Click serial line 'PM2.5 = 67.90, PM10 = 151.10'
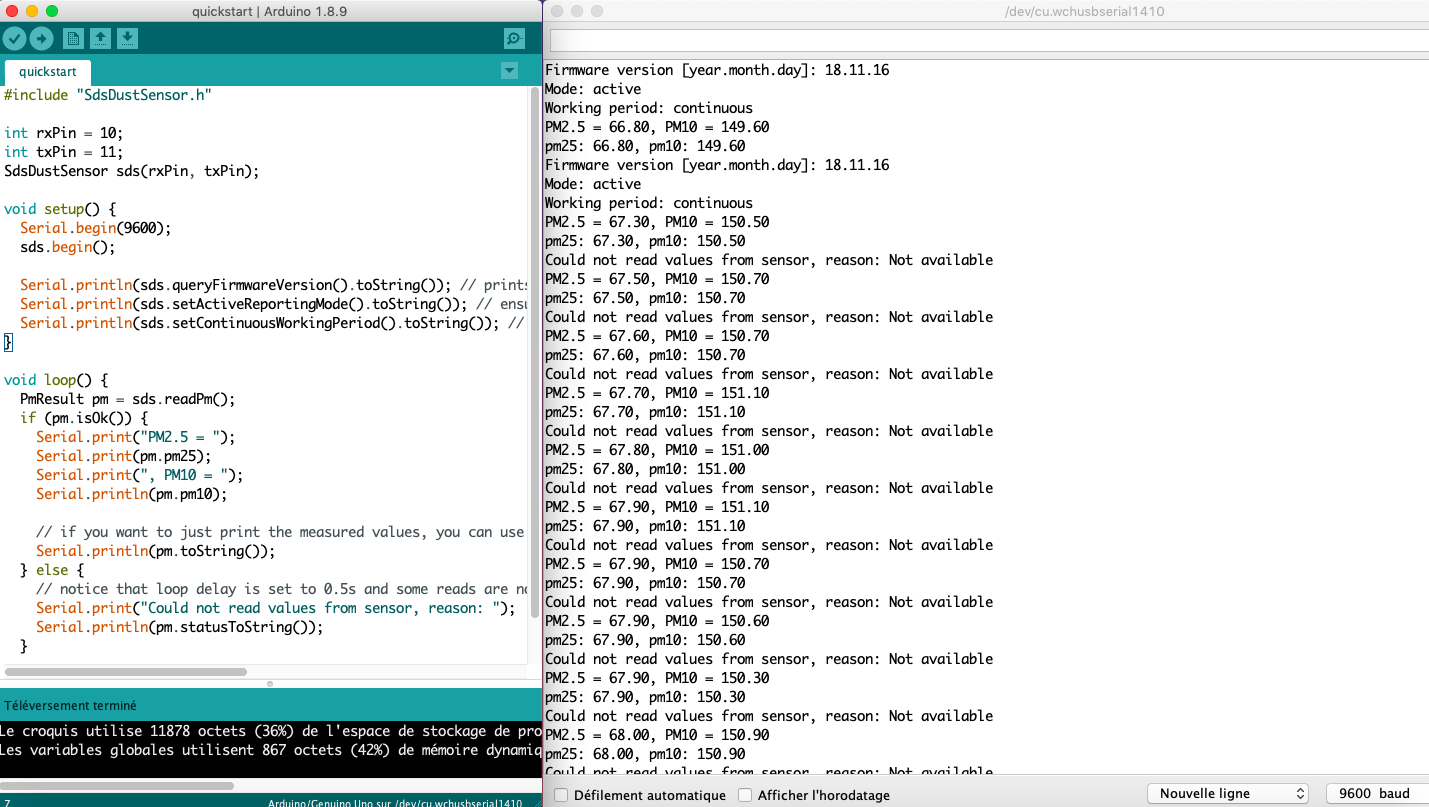 click(657, 507)
